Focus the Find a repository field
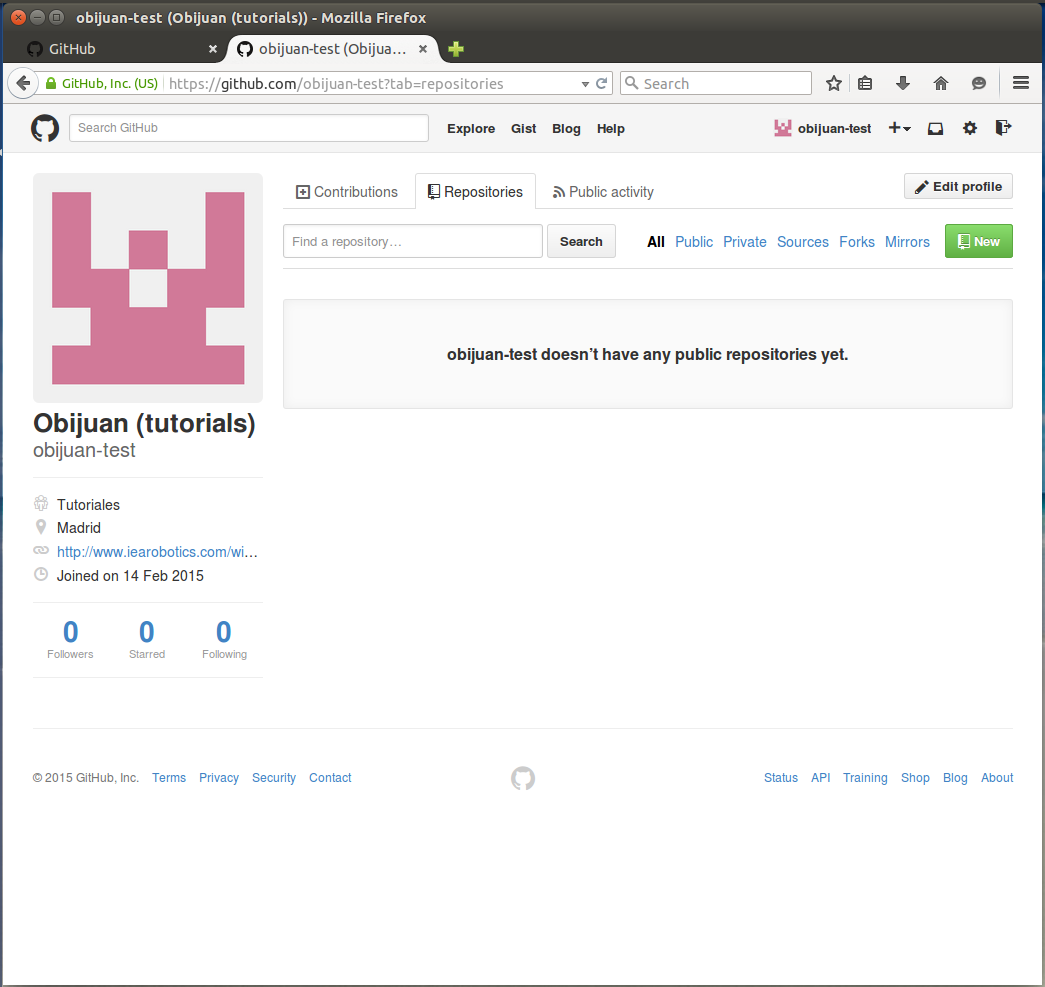This screenshot has width=1045, height=987. (x=412, y=242)
